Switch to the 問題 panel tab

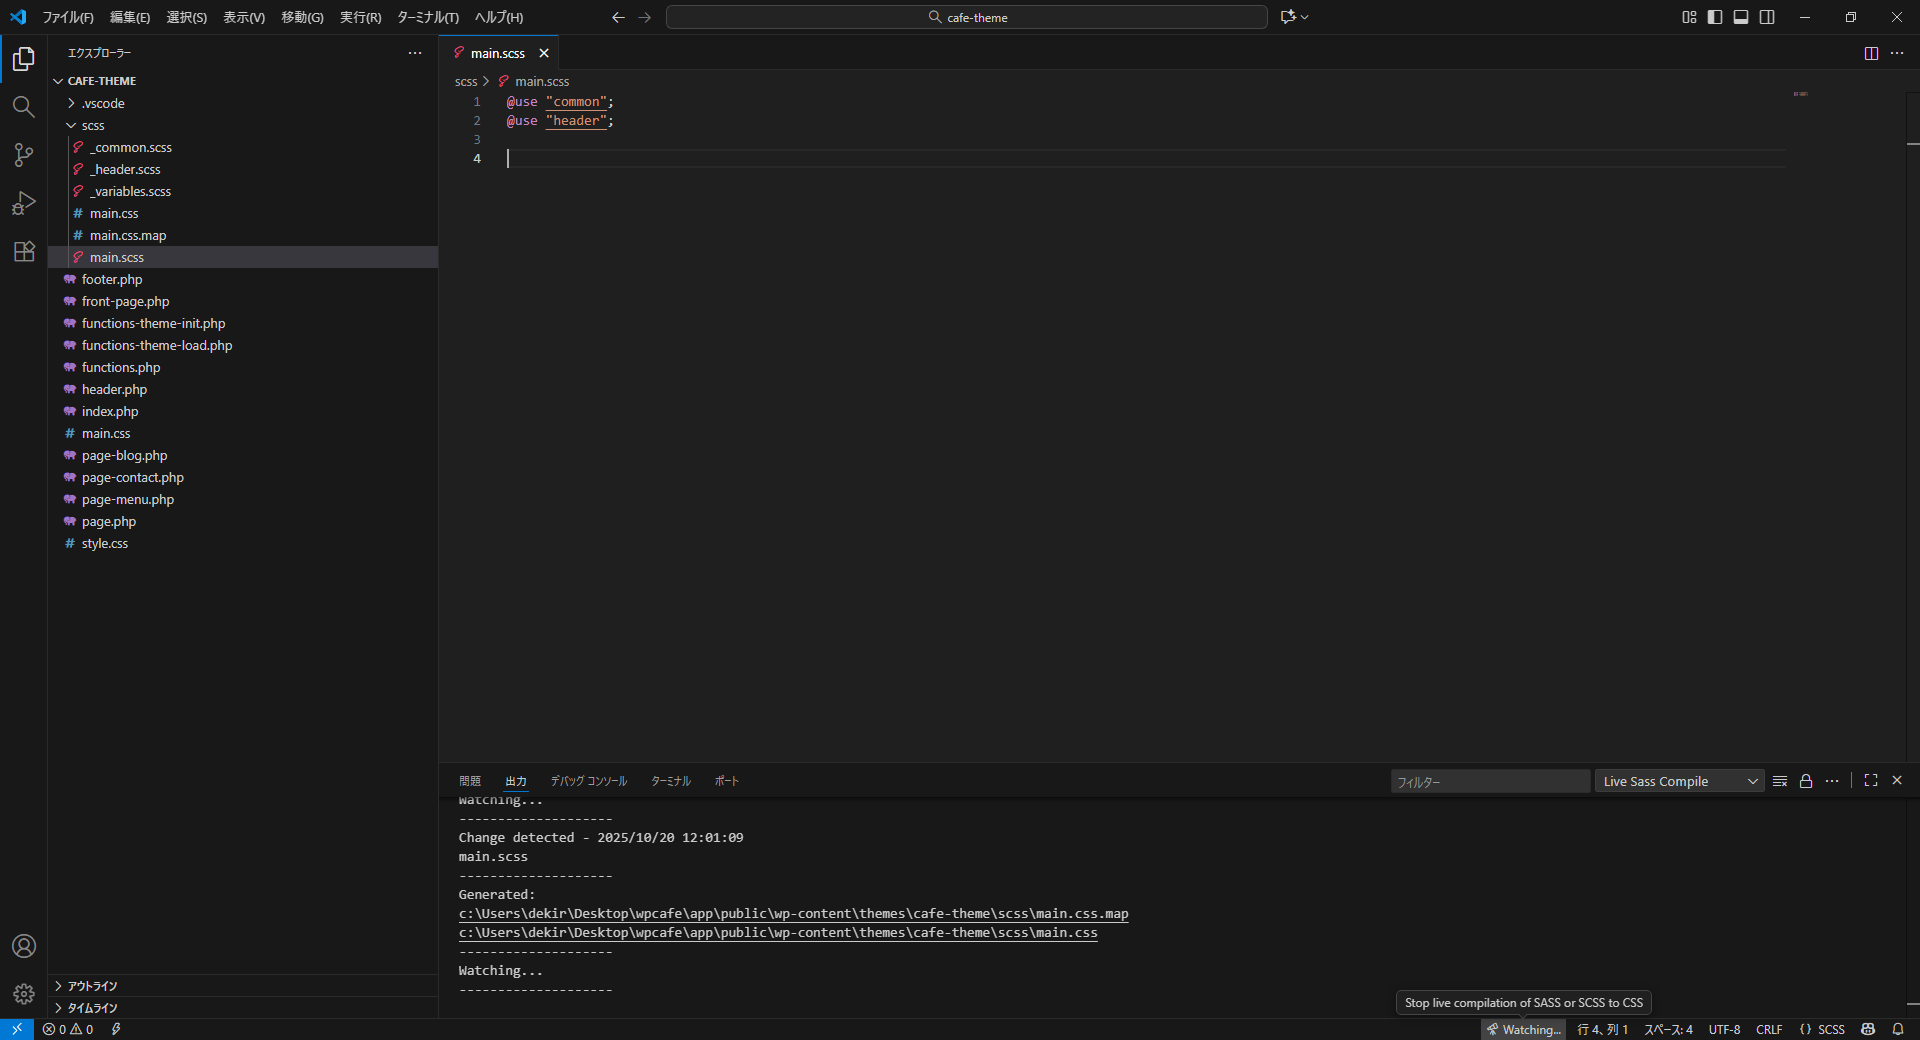click(x=470, y=781)
